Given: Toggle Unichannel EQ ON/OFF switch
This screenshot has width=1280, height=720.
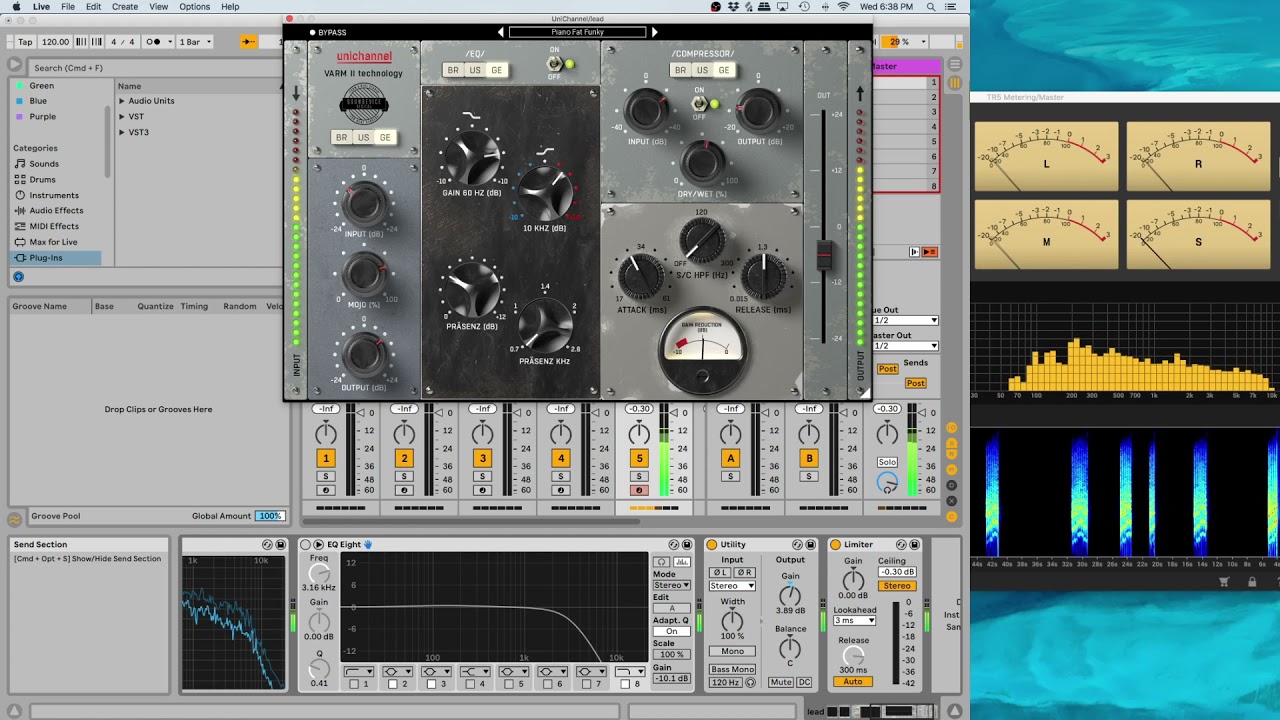Looking at the screenshot, I should tap(555, 64).
